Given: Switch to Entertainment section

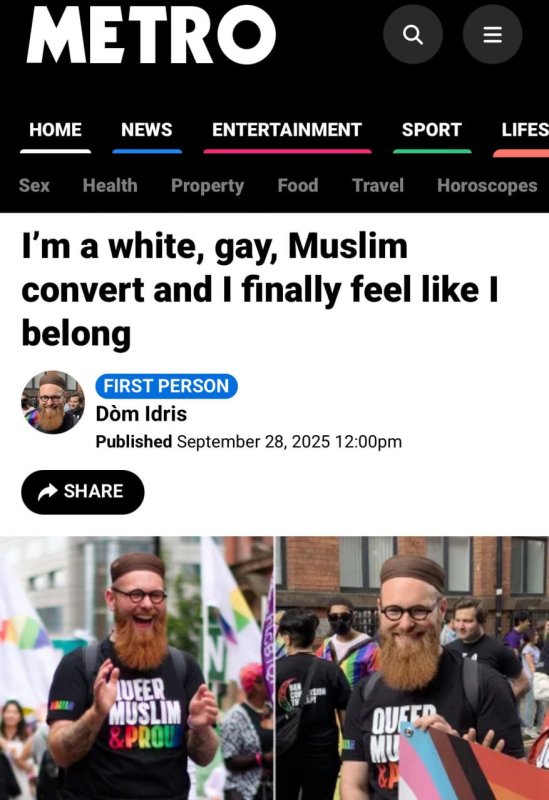Looking at the screenshot, I should (x=287, y=130).
